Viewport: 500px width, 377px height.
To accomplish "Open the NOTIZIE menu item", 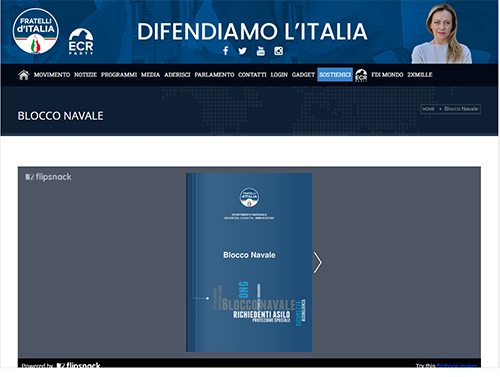I will click(x=85, y=75).
